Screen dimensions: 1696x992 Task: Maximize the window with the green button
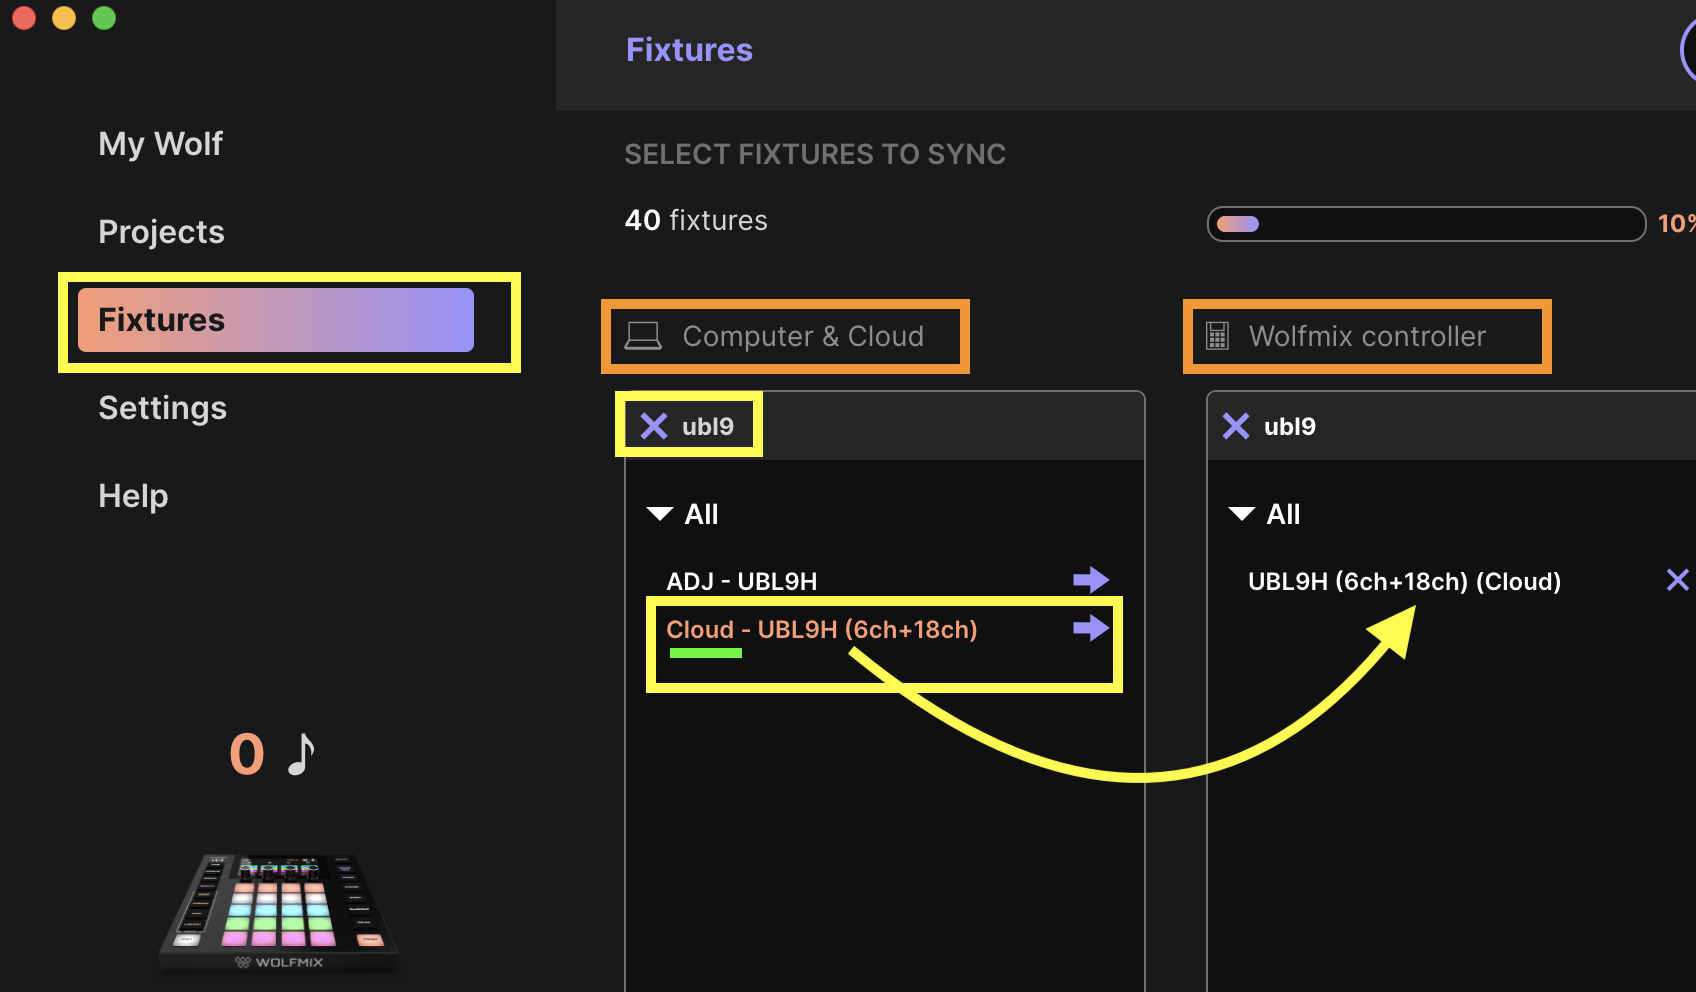coord(104,18)
